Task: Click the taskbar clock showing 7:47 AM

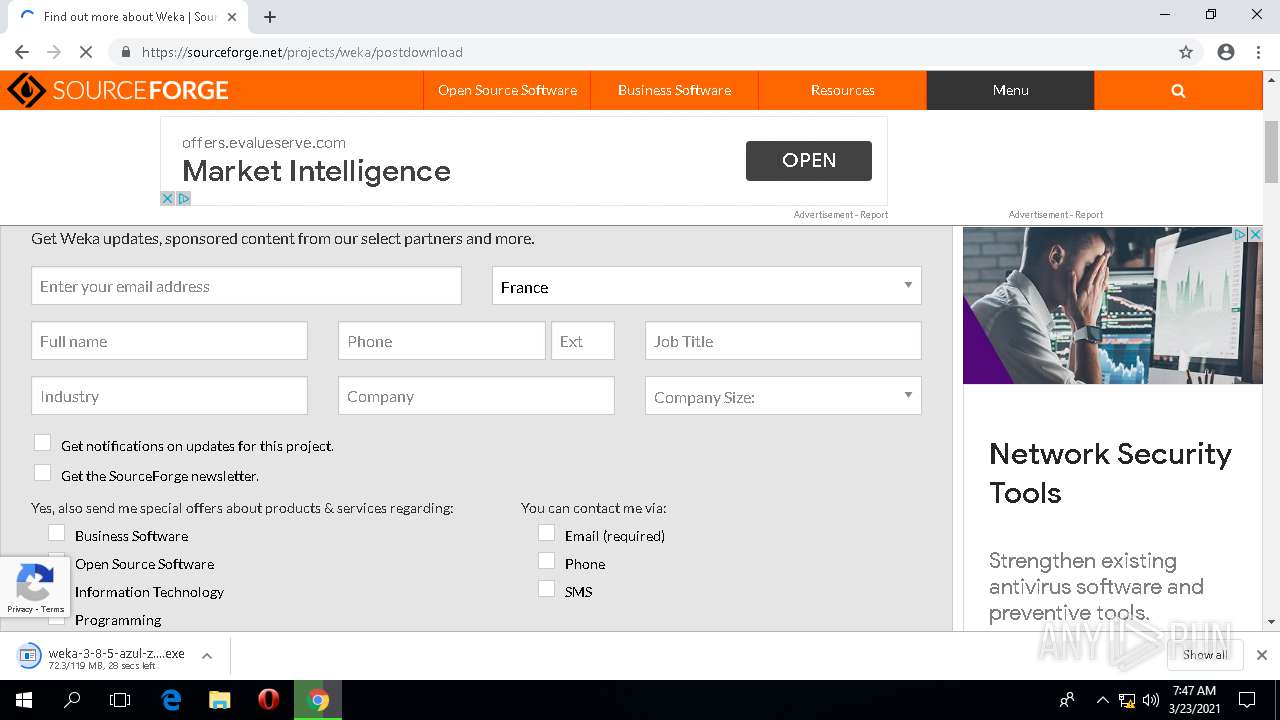Action: click(x=1194, y=700)
